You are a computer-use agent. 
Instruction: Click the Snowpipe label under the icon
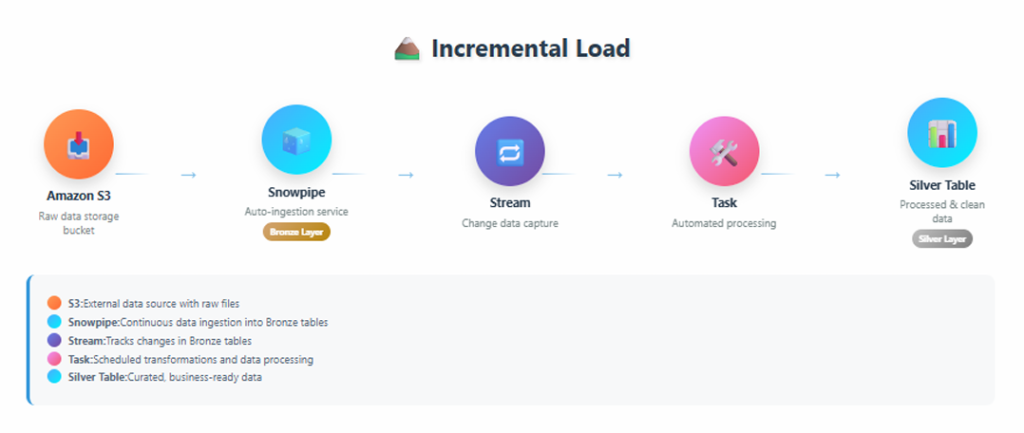click(296, 192)
